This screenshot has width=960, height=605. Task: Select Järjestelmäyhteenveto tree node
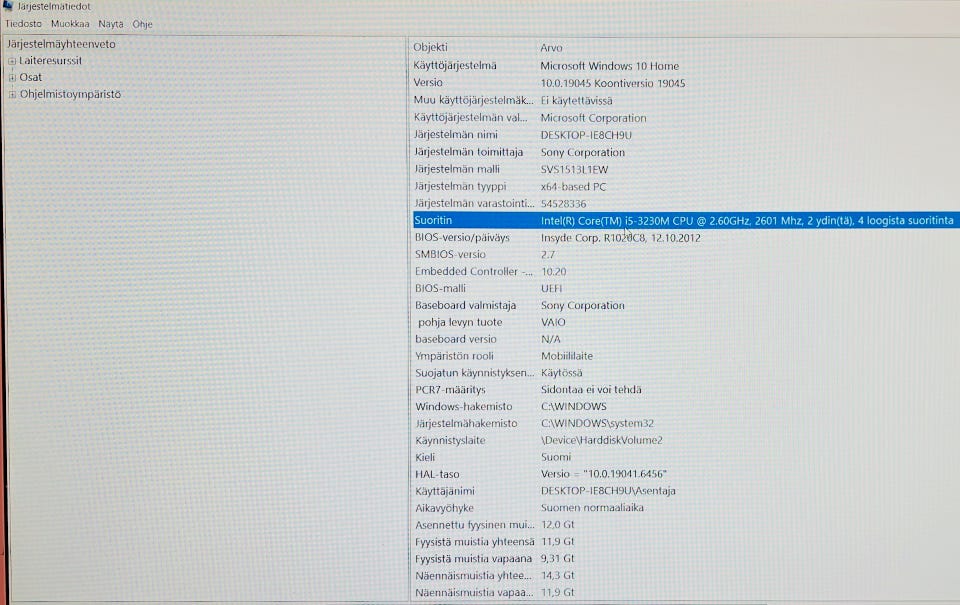point(61,44)
